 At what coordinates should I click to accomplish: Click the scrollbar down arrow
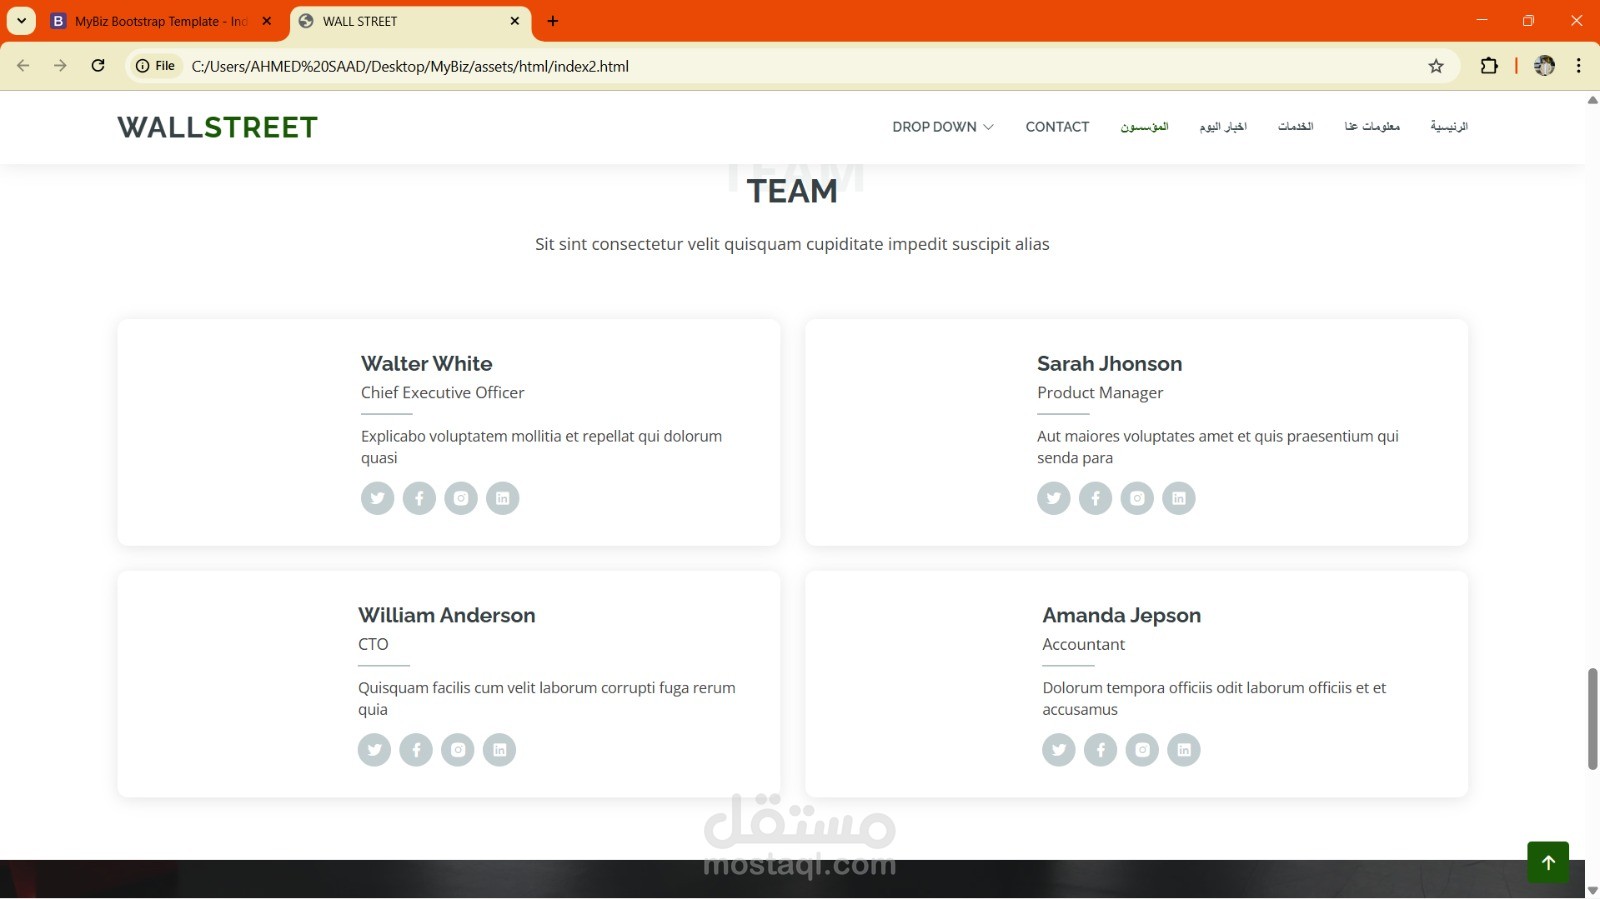click(x=1592, y=890)
